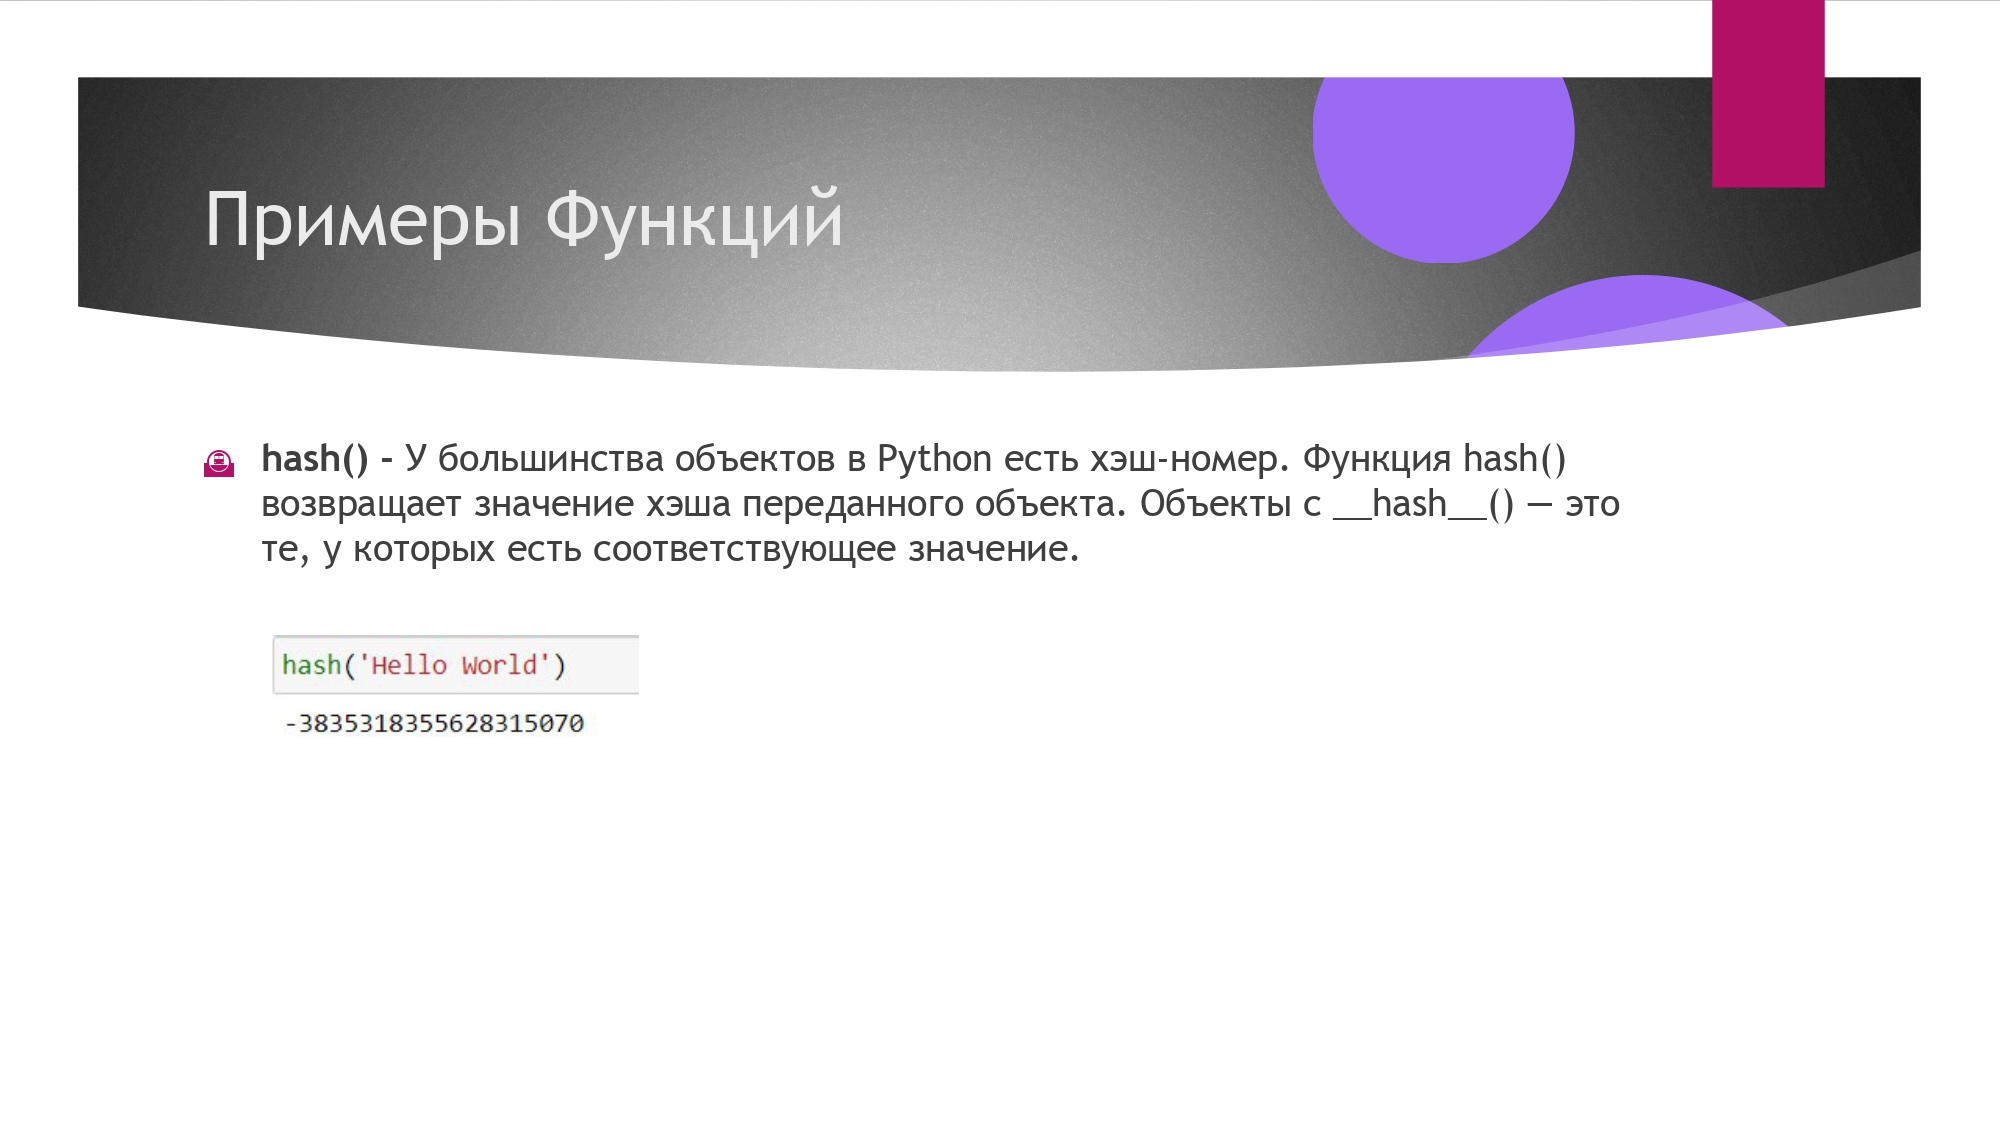Click the '__hash__()' text in the paragraph
Viewport: 2000px width, 1125px height.
tap(1424, 505)
